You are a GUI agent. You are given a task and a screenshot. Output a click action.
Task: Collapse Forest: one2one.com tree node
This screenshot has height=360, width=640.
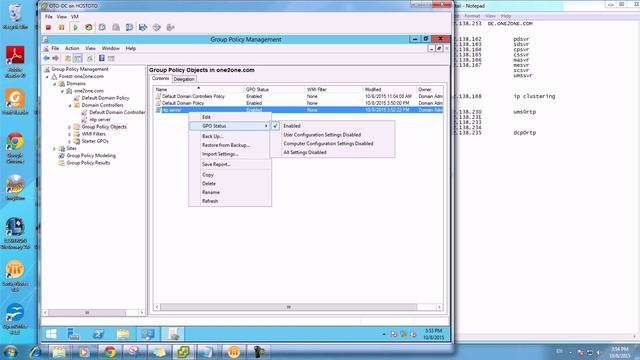point(47,77)
